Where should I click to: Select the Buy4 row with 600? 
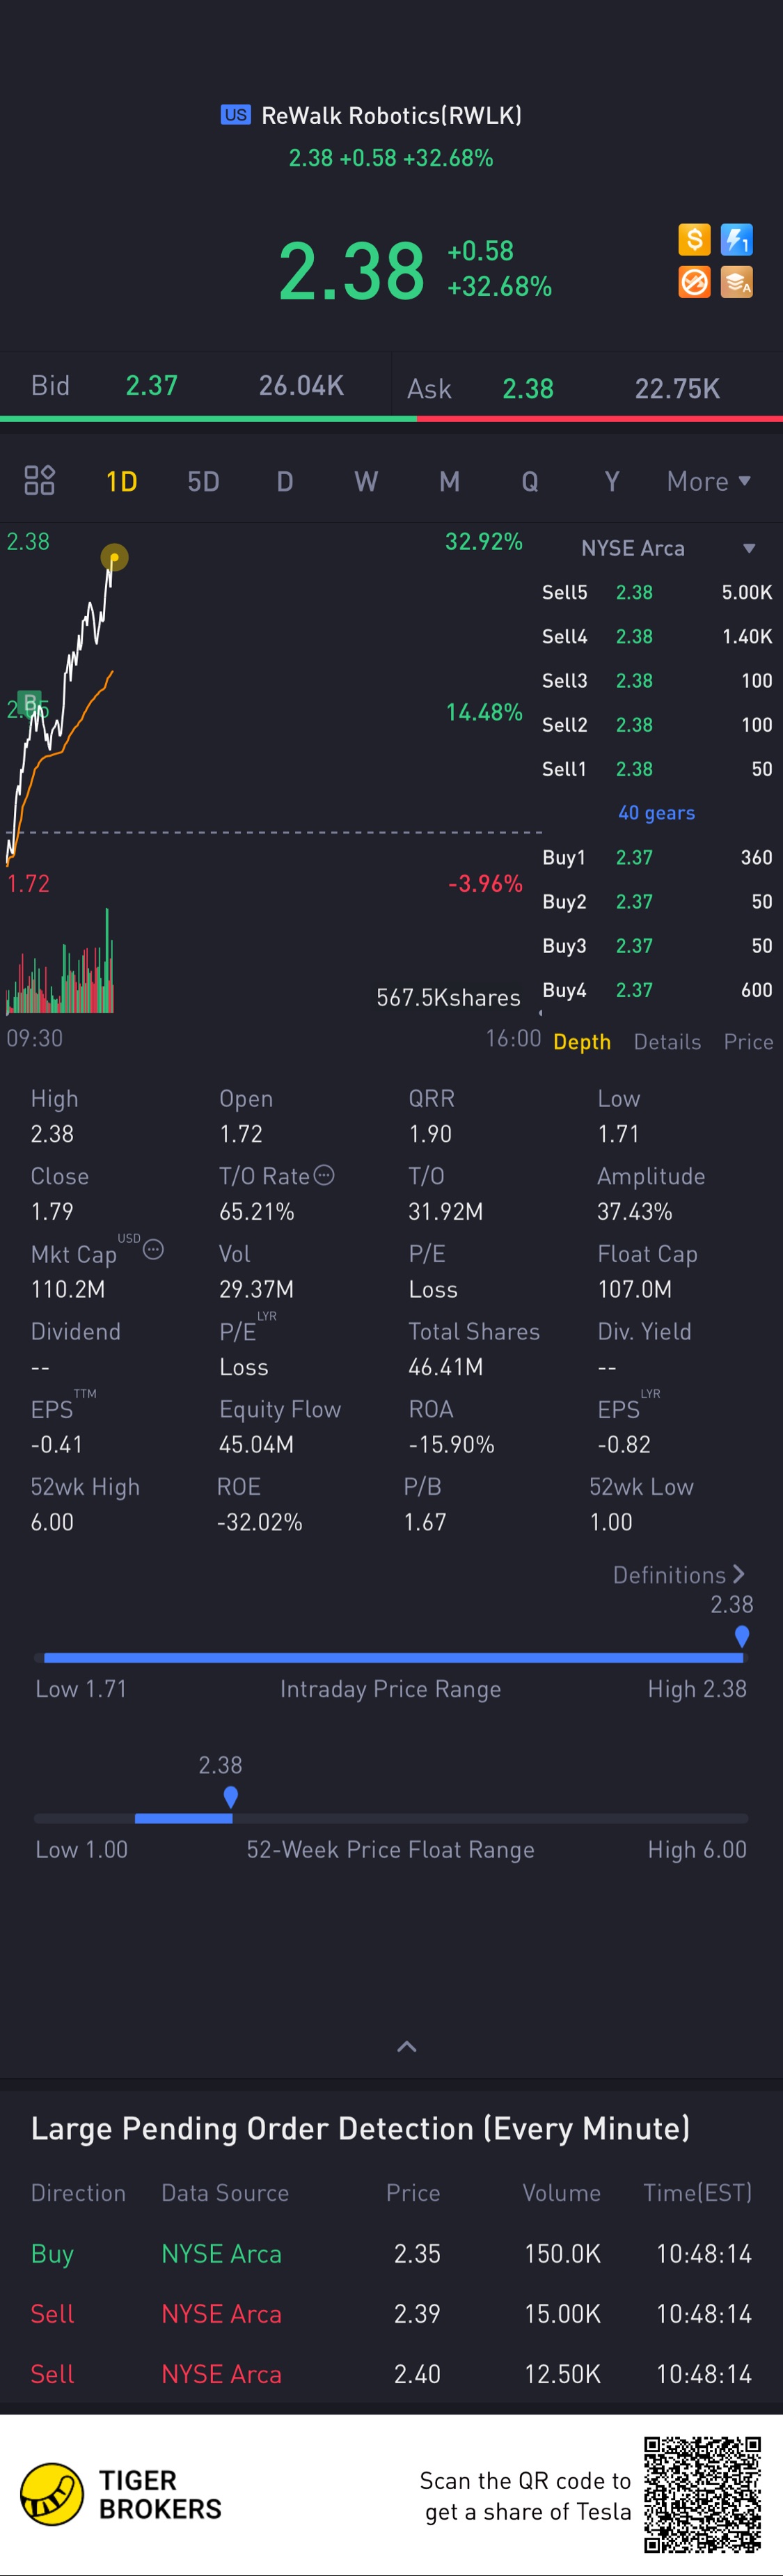click(x=657, y=990)
